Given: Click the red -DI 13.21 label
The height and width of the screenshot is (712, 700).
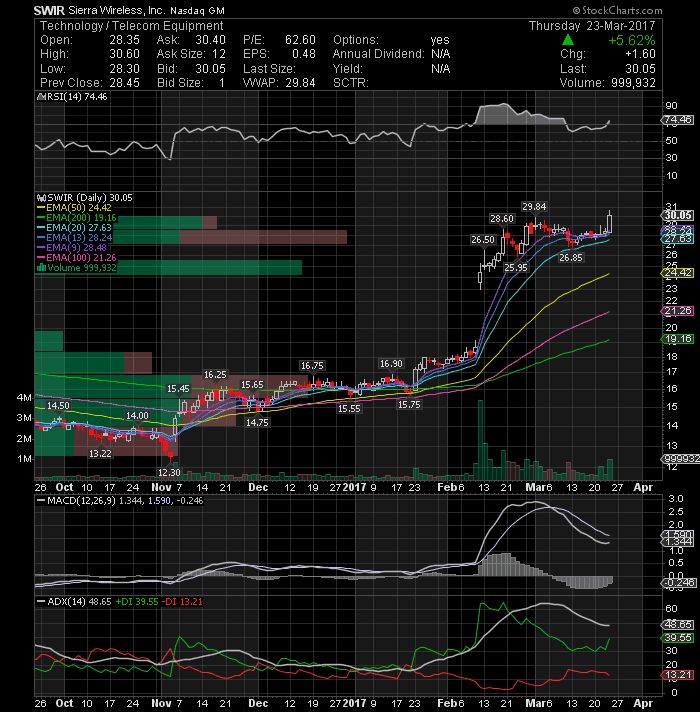Looking at the screenshot, I should (182, 602).
